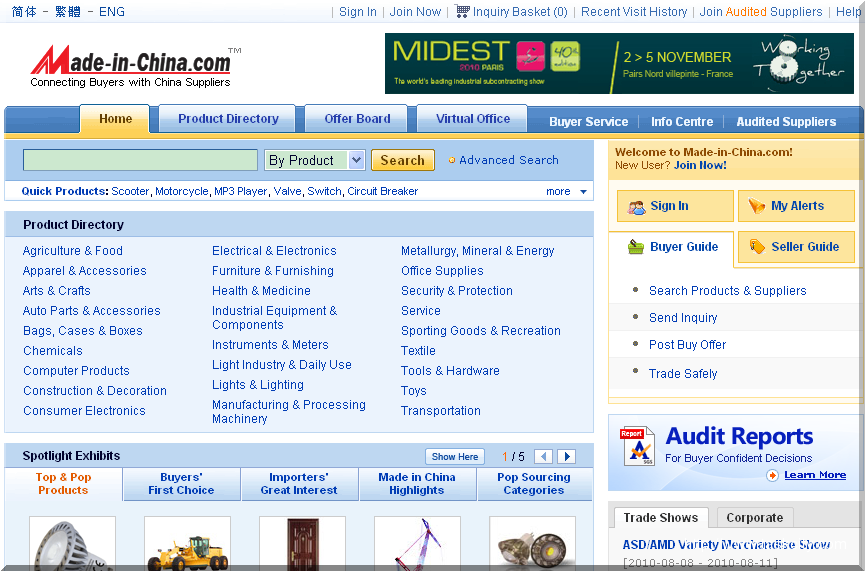Viewport: 865px width, 571px height.
Task: Switch language to 繁體
Action: pyautogui.click(x=67, y=12)
